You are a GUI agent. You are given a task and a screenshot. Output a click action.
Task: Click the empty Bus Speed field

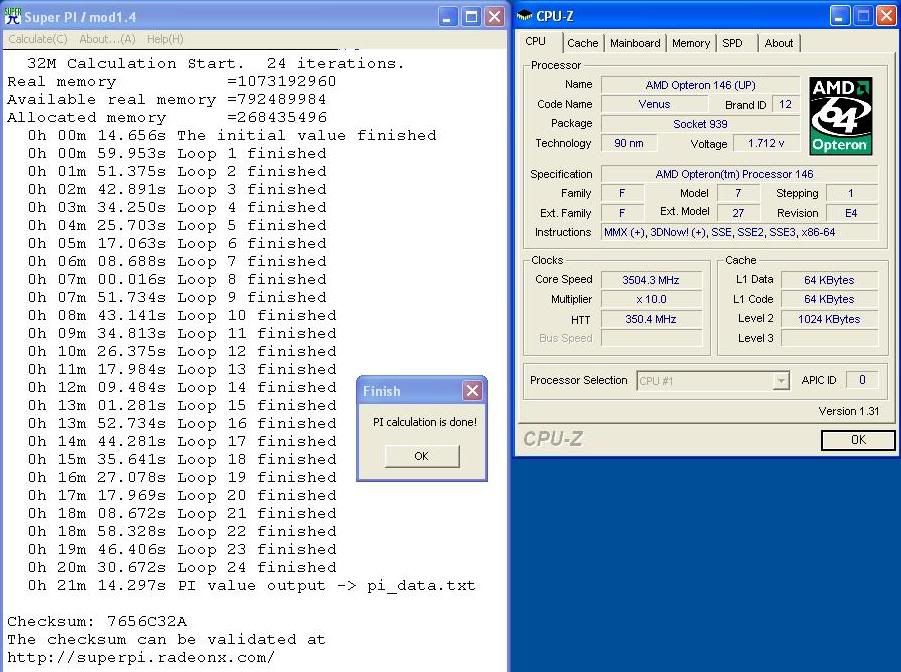click(651, 338)
